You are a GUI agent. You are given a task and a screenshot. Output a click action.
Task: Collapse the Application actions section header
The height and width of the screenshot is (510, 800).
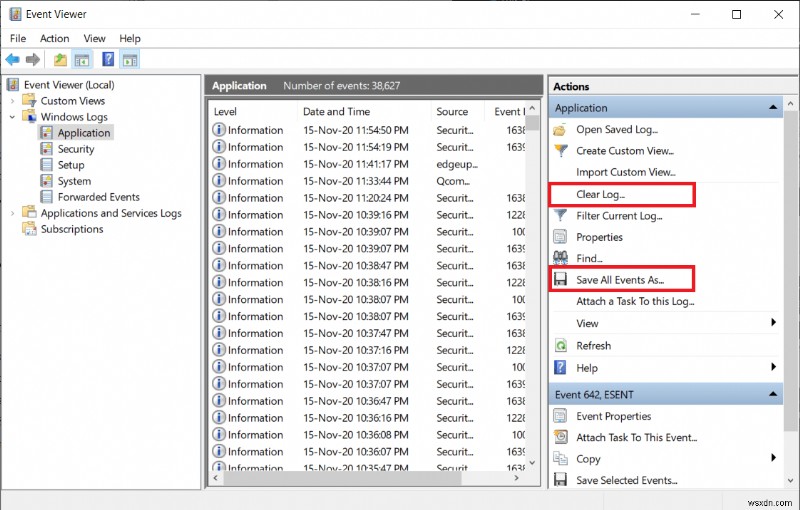click(773, 108)
